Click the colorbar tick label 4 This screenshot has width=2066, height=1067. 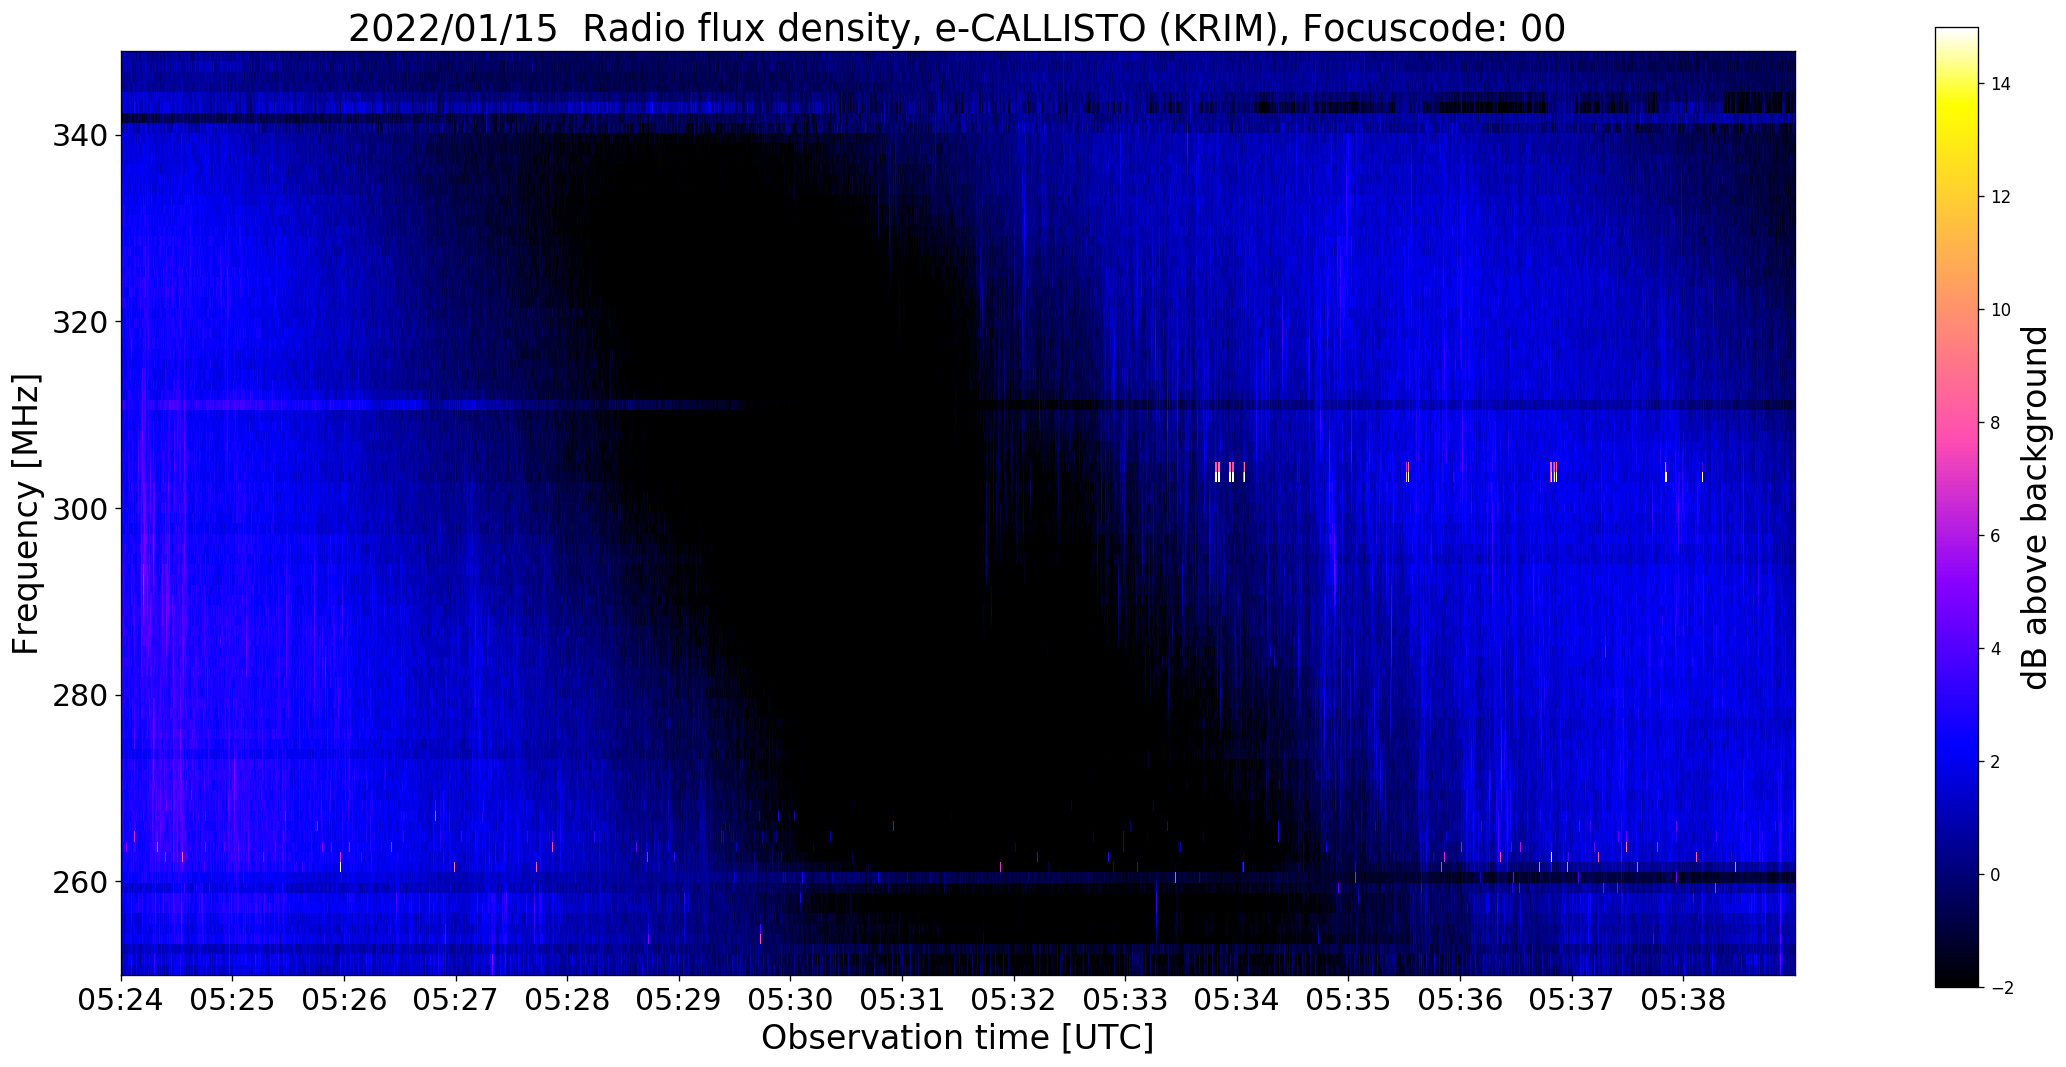1995,649
